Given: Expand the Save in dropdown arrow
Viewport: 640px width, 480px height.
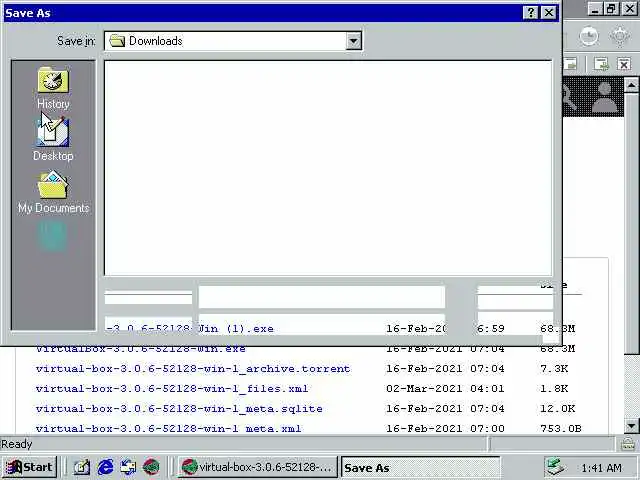Looking at the screenshot, I should point(353,41).
